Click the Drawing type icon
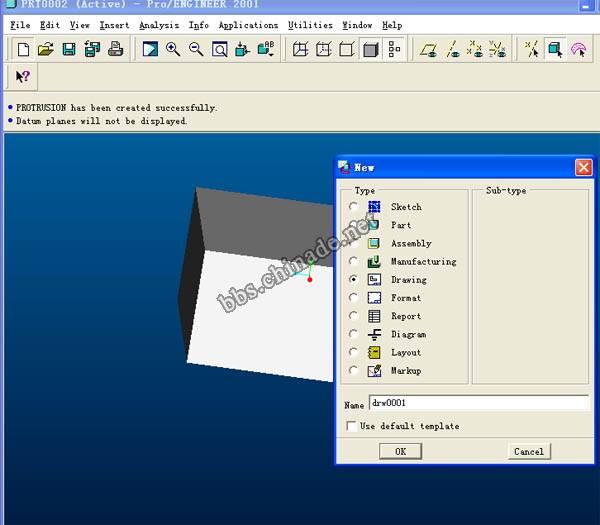This screenshot has height=525, width=600. pyautogui.click(x=374, y=279)
